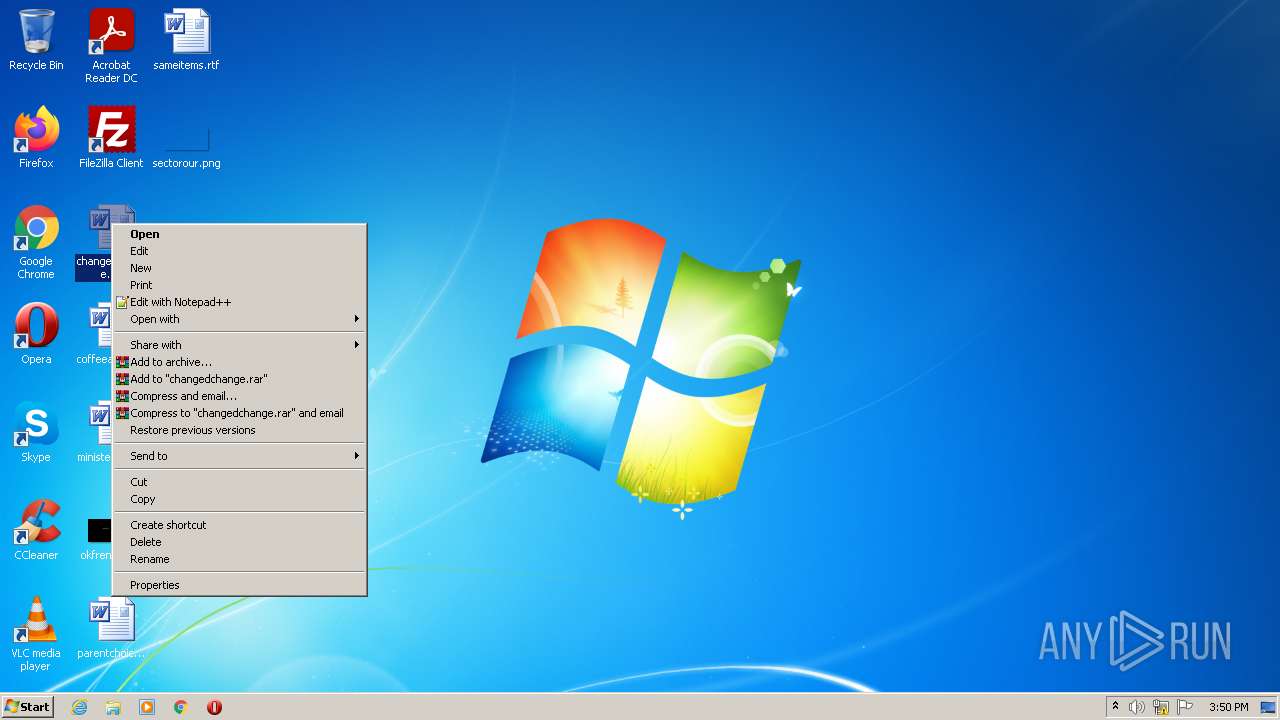Choose Properties in the context menu
The width and height of the screenshot is (1280, 720).
(239, 585)
